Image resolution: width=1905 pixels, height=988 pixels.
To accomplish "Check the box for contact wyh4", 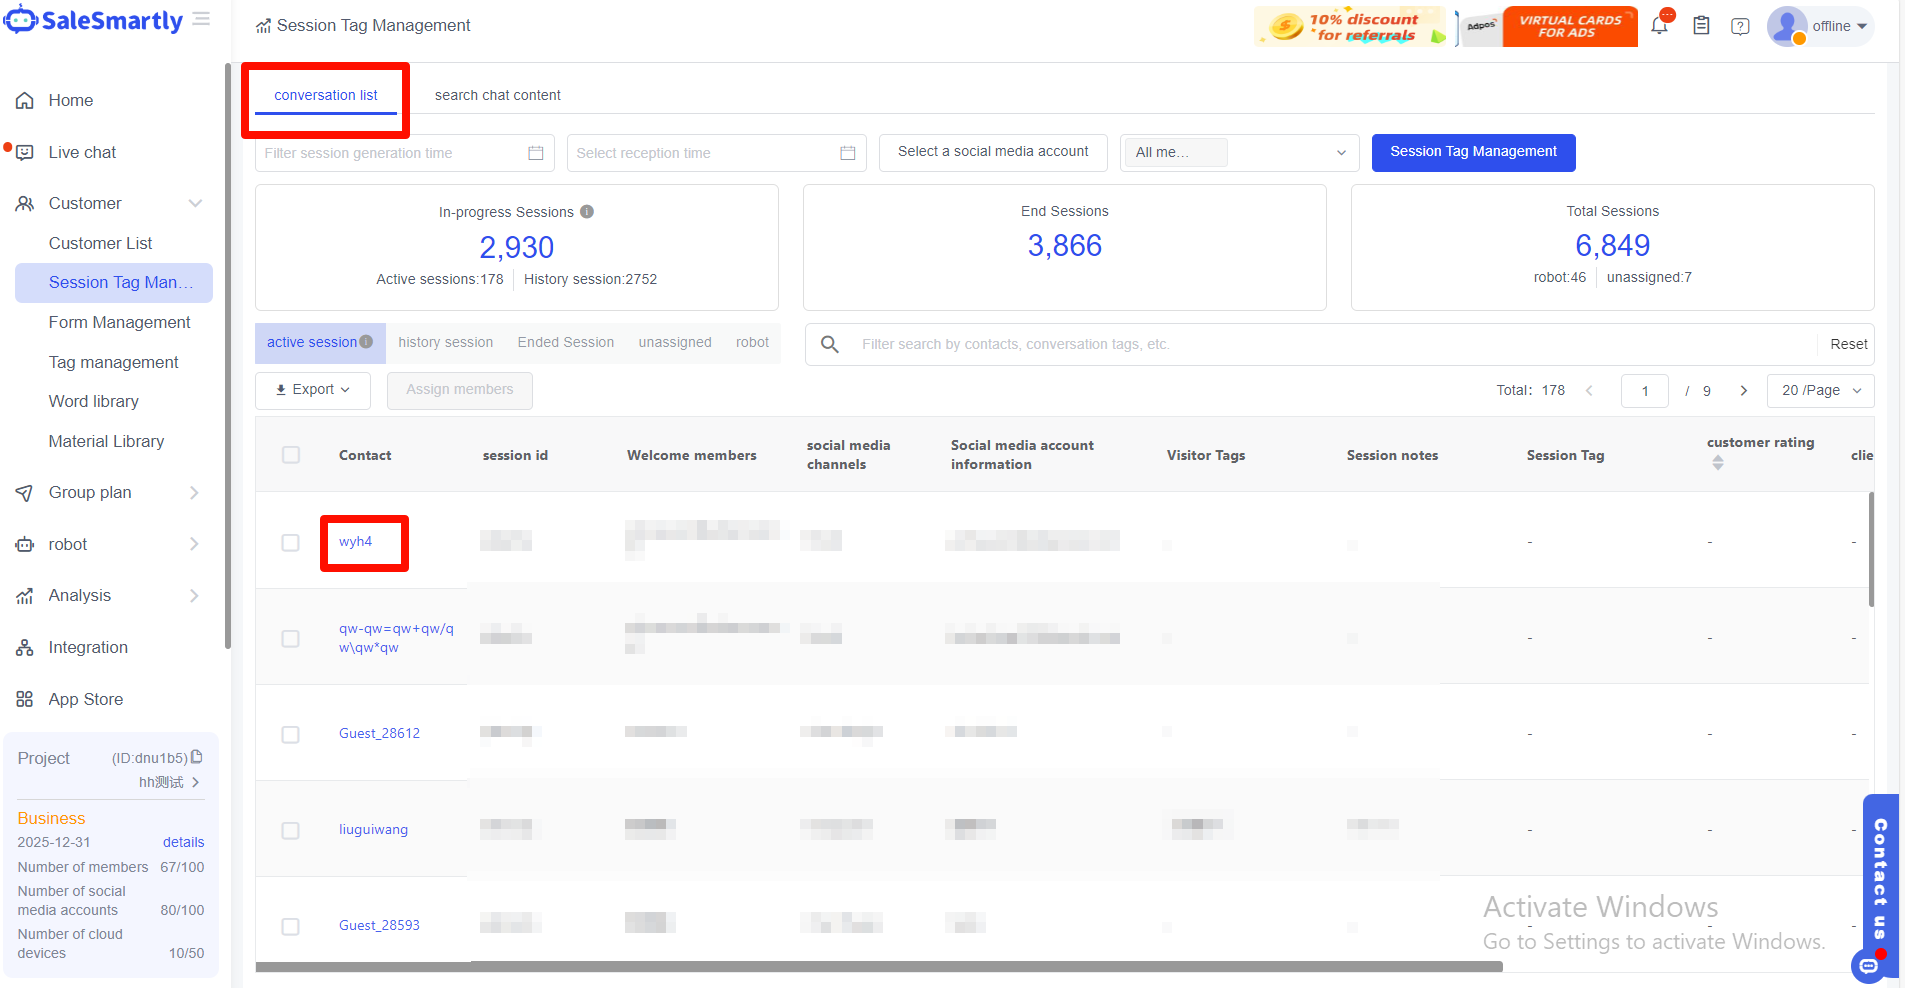I will pos(291,542).
